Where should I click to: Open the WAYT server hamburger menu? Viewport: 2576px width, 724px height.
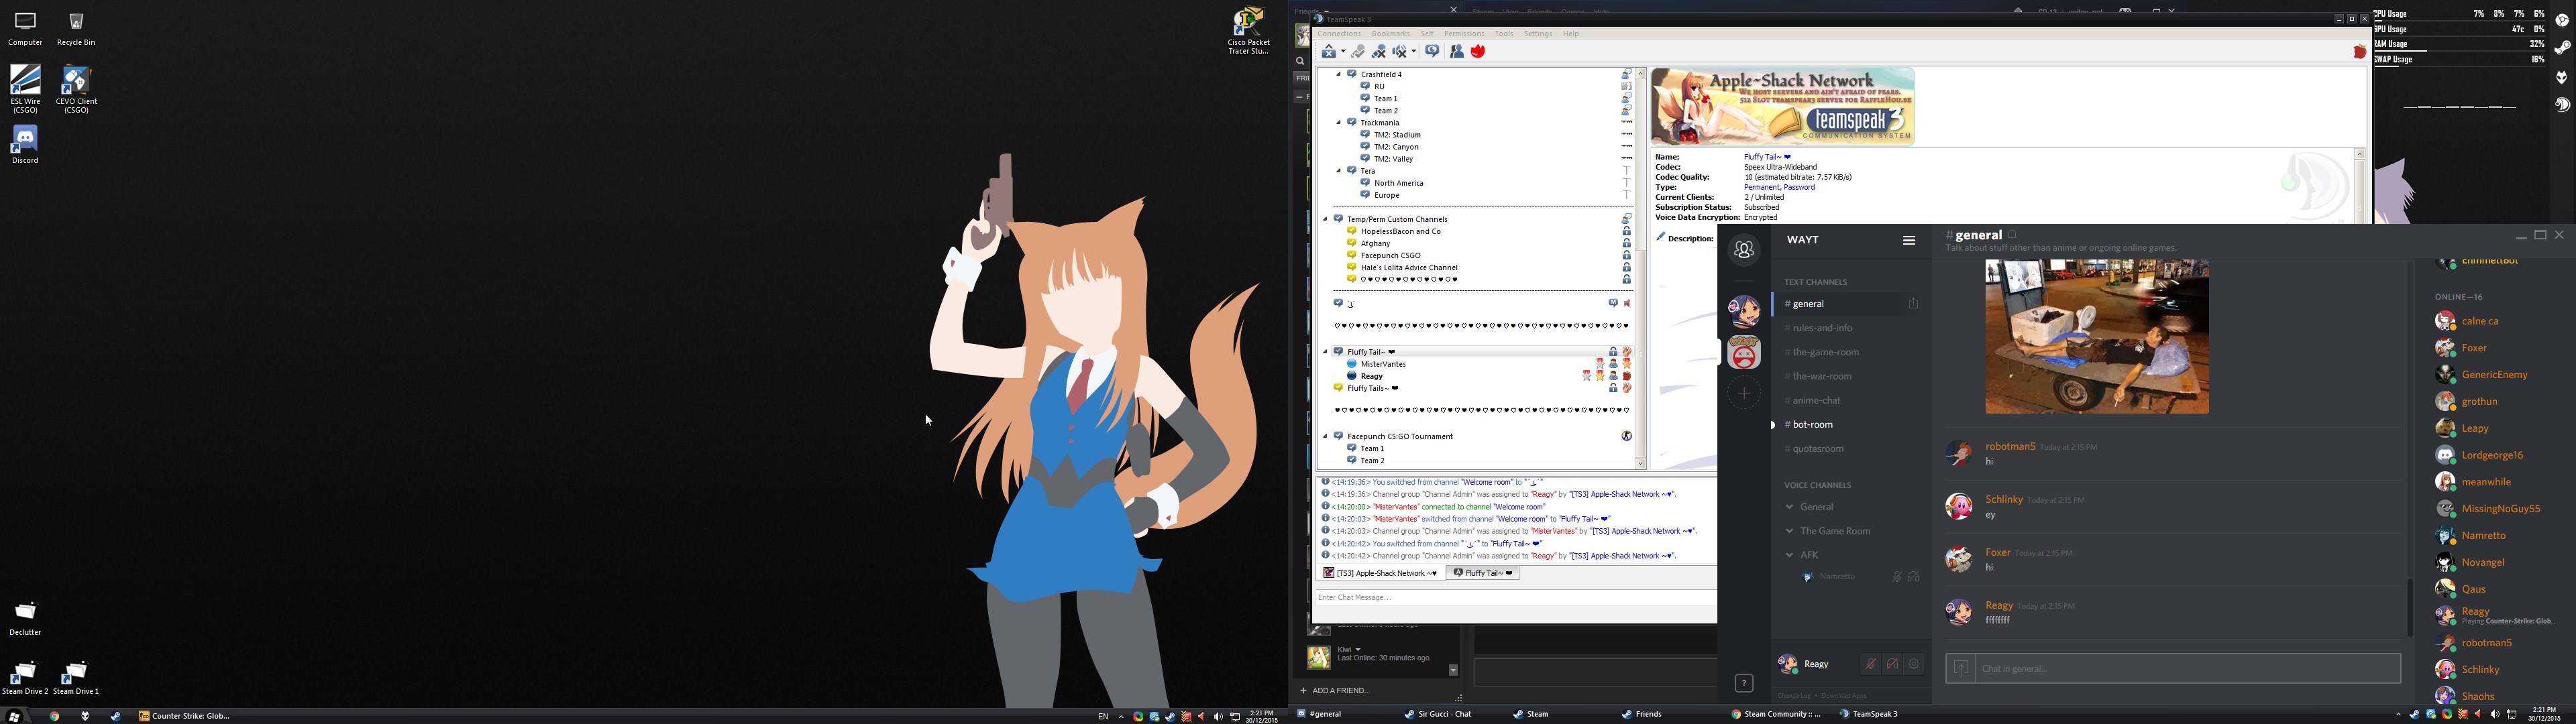point(1908,240)
